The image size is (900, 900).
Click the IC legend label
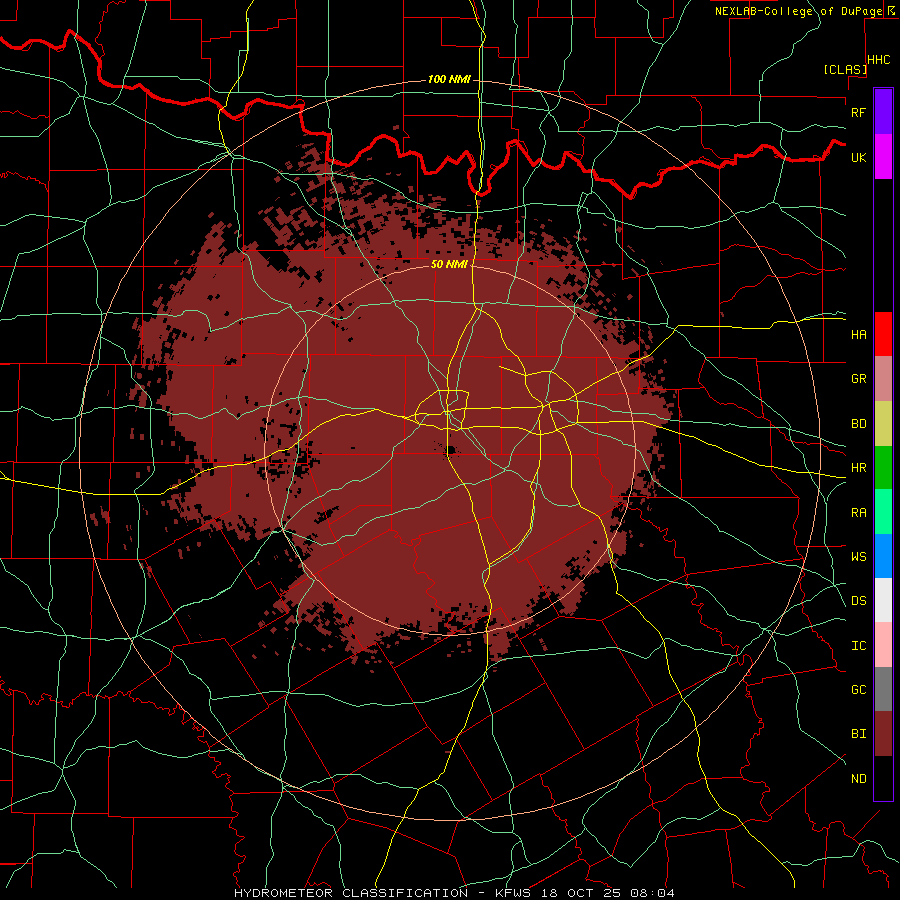tap(858, 646)
